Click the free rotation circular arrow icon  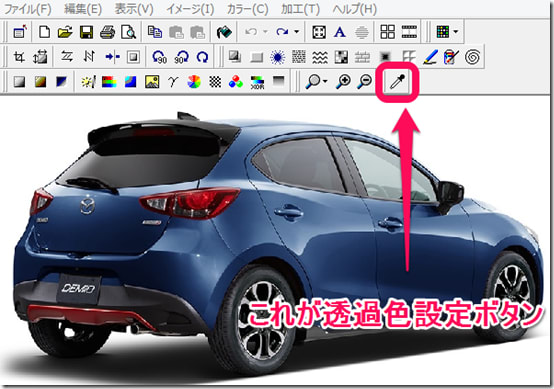point(202,57)
